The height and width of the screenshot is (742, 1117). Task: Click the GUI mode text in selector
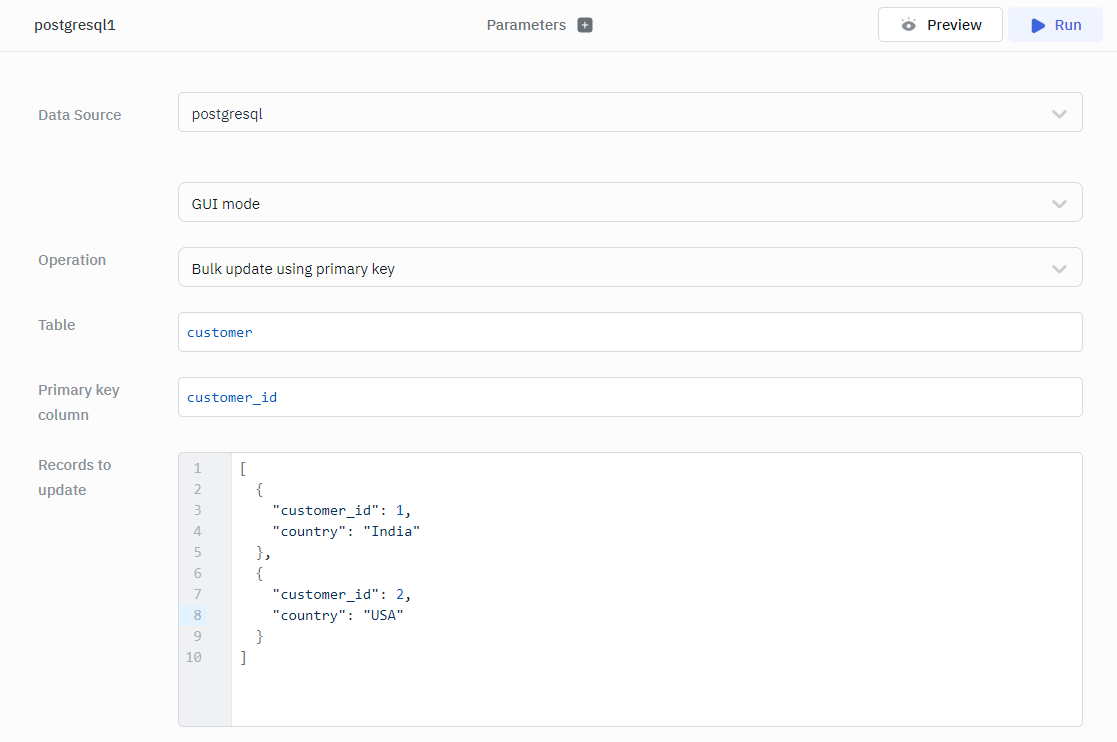click(226, 204)
